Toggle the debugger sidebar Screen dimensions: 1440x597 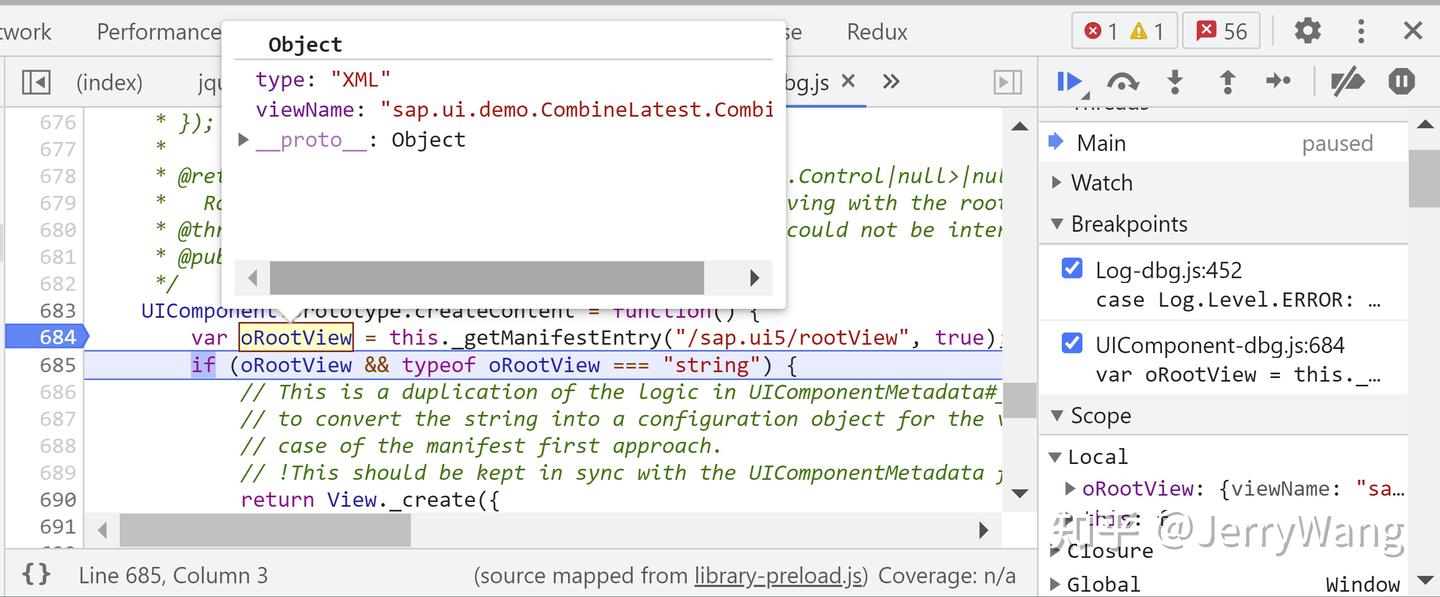pyautogui.click(x=1008, y=82)
